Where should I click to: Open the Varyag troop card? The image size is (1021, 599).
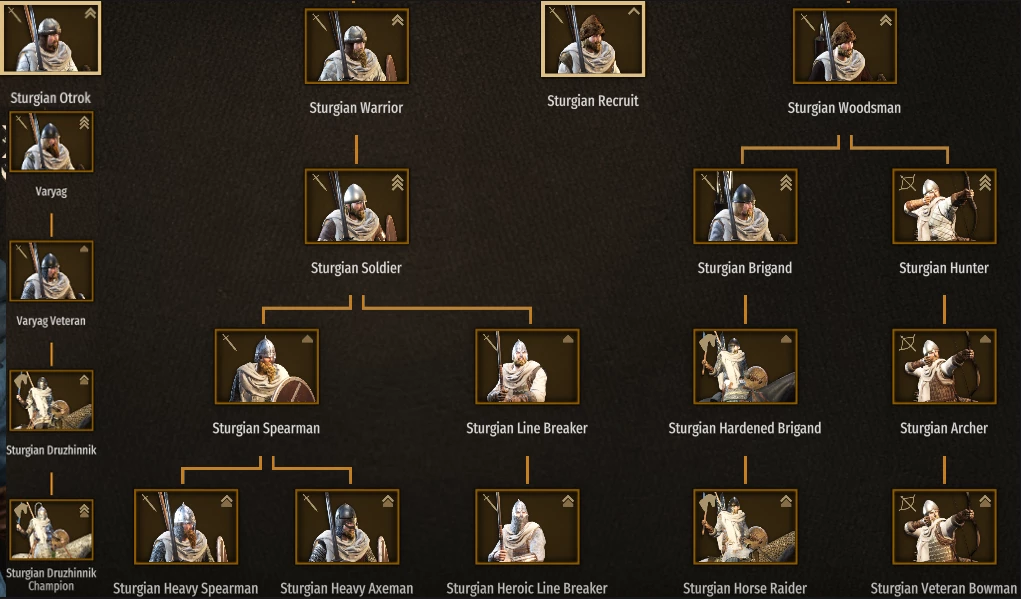[51, 142]
